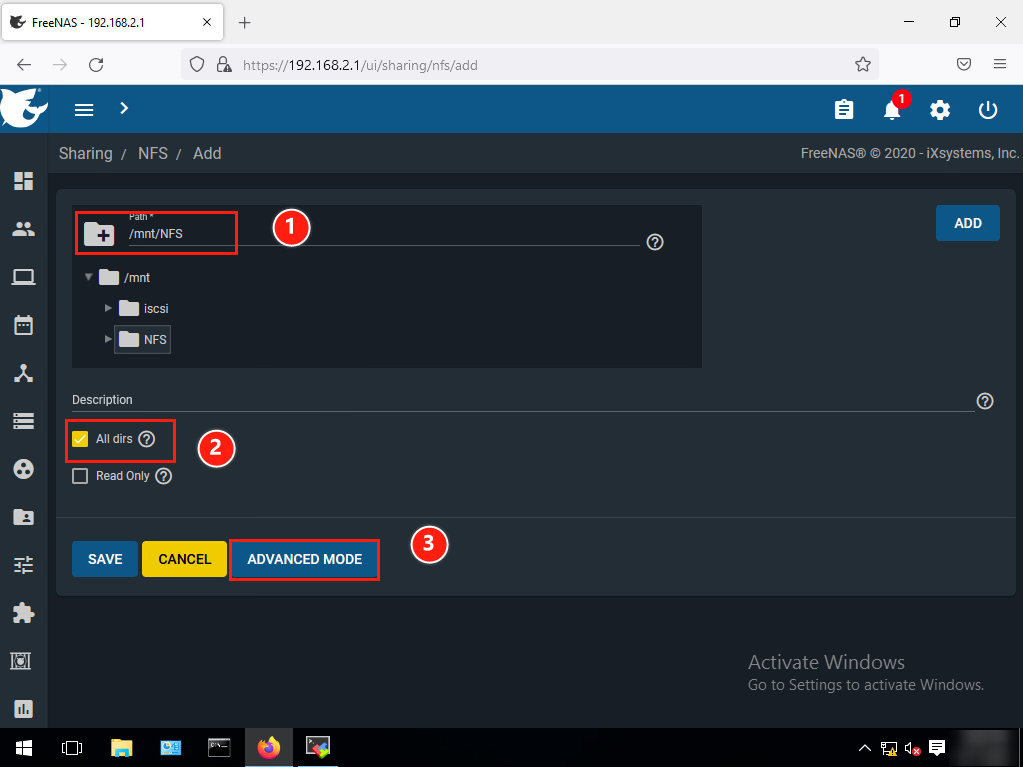Open the Accounts icon in sidebar
Screen dimensions: 1023x767
23,229
